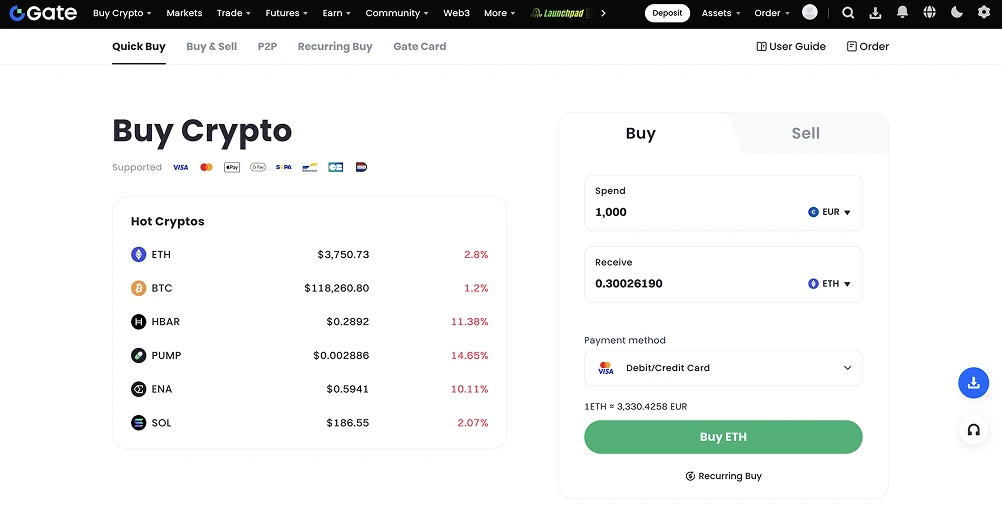Open the Debit/Credit Card payment method dropdown
Viewport: 1002px width, 505px height.
click(x=723, y=368)
